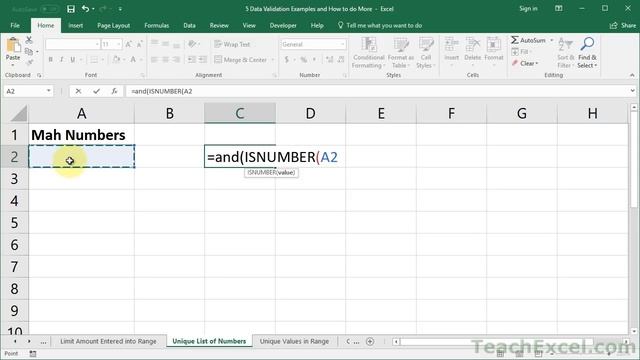Click the Sign in link
Screen dimensions: 640x360
coord(528,9)
